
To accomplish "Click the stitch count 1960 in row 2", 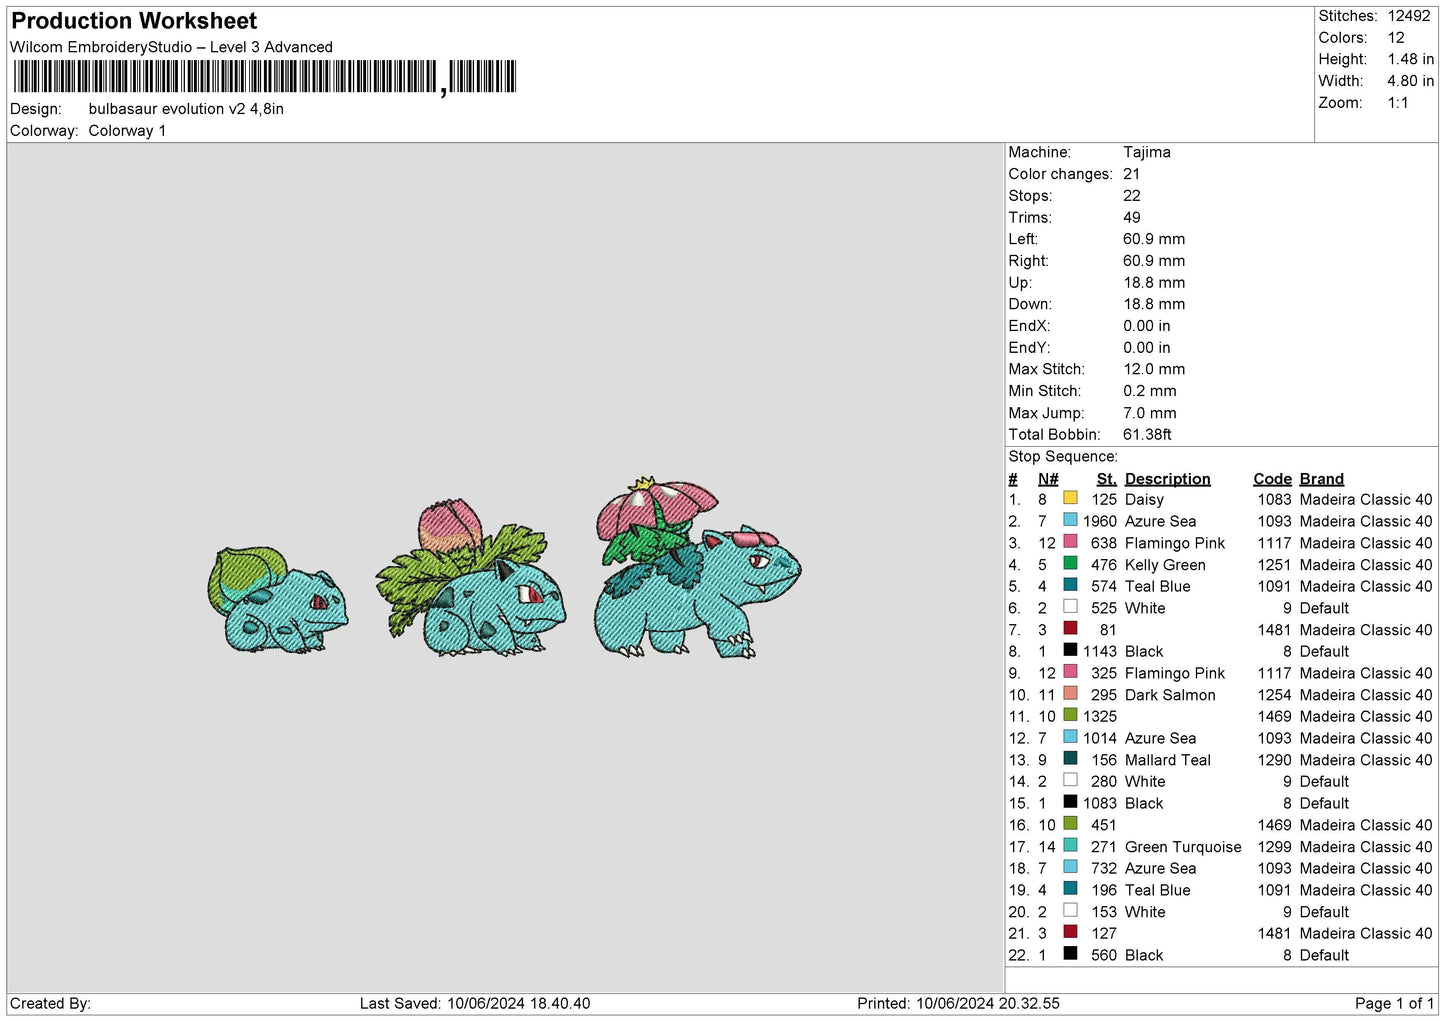I will (1100, 521).
